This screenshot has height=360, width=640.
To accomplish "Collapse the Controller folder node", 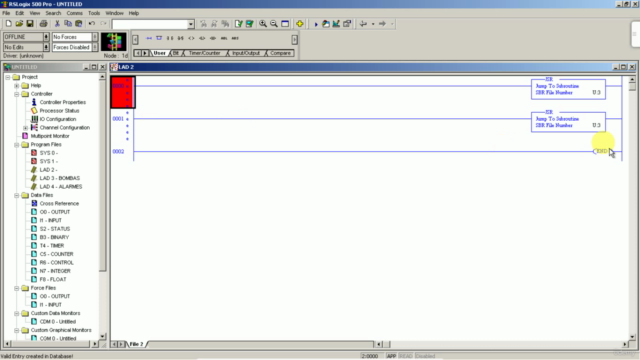I will click(17, 94).
